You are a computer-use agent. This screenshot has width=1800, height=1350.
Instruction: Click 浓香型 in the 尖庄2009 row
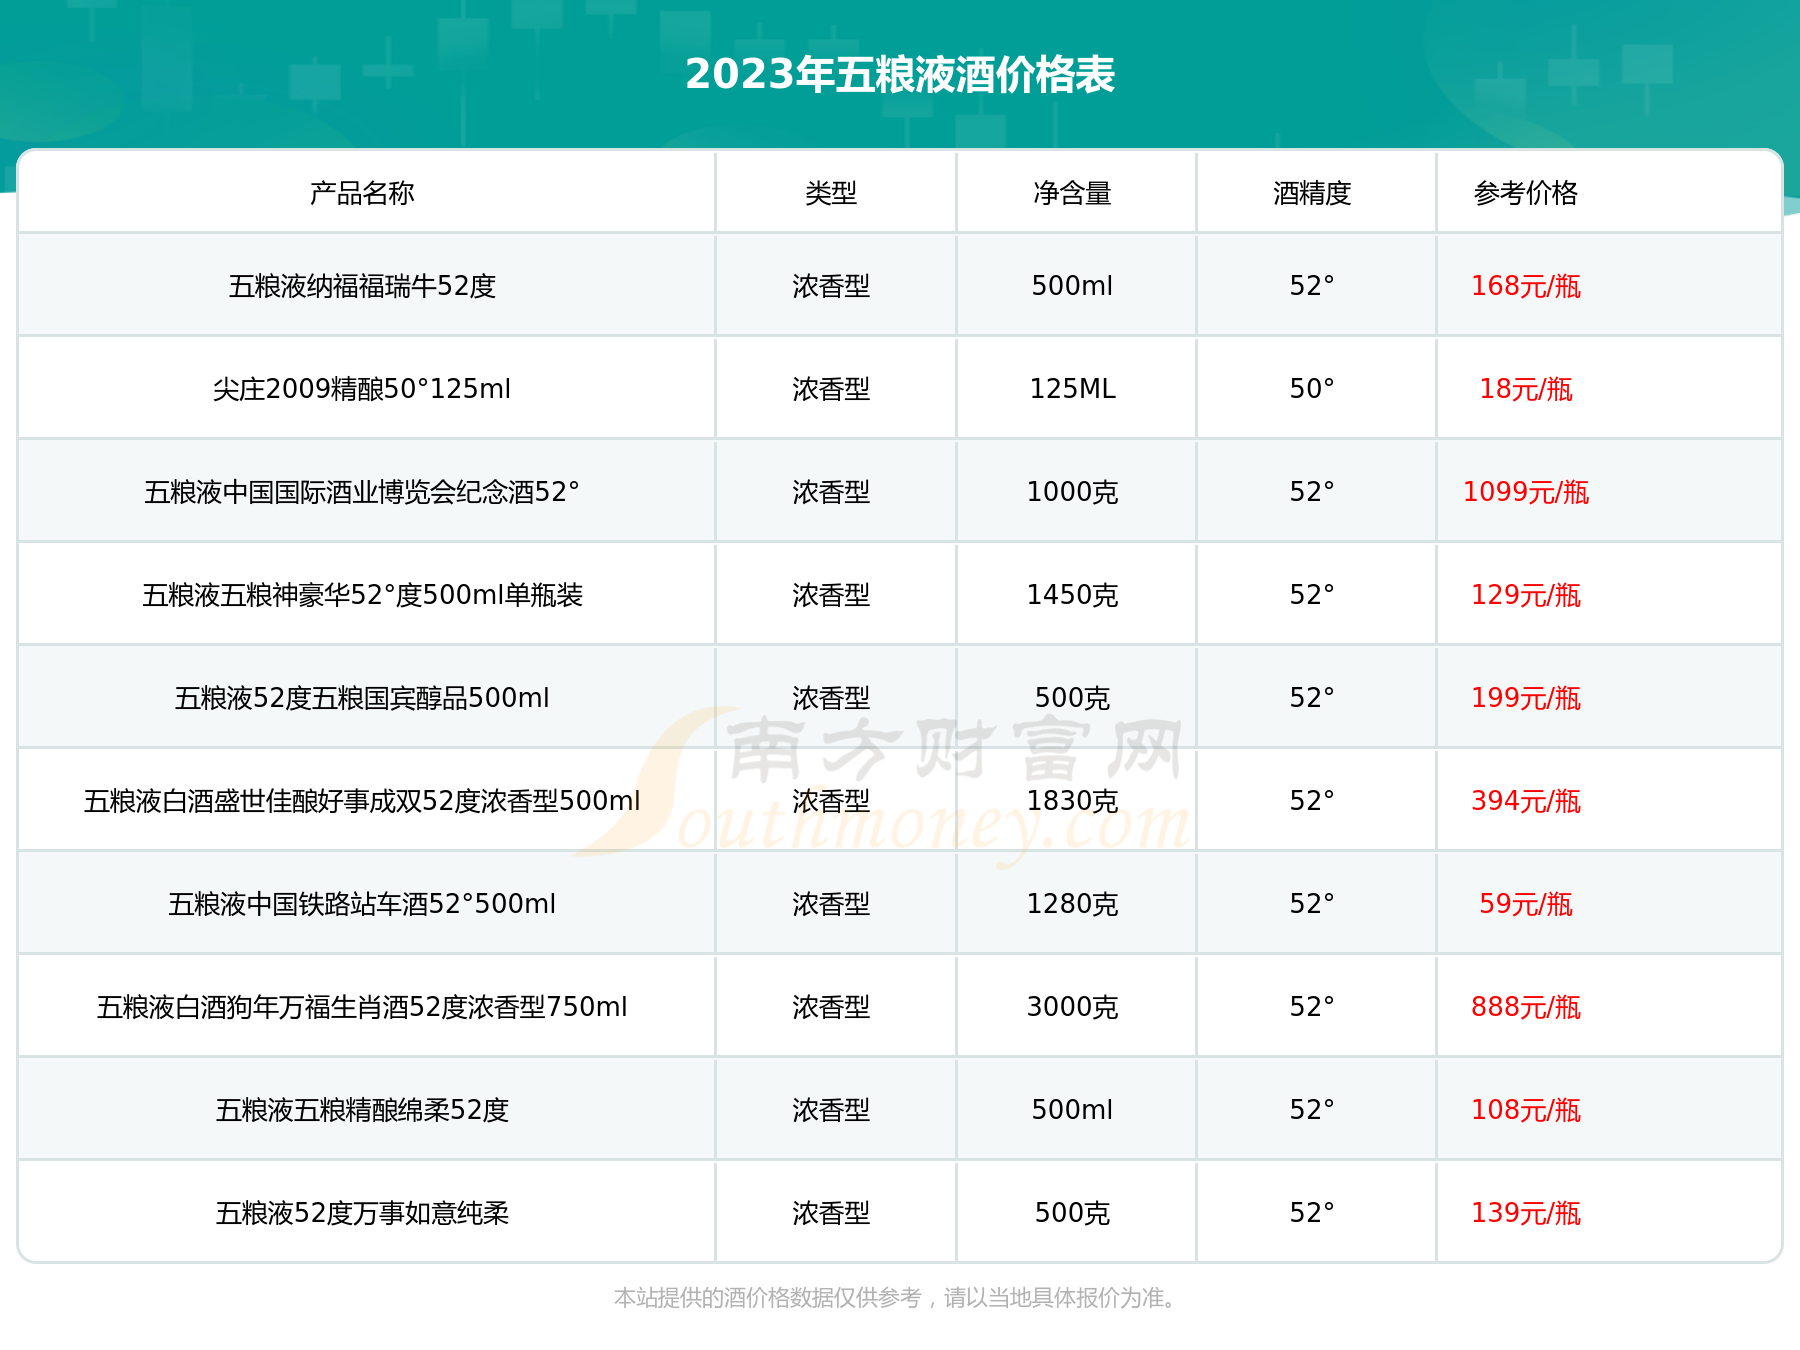(831, 389)
